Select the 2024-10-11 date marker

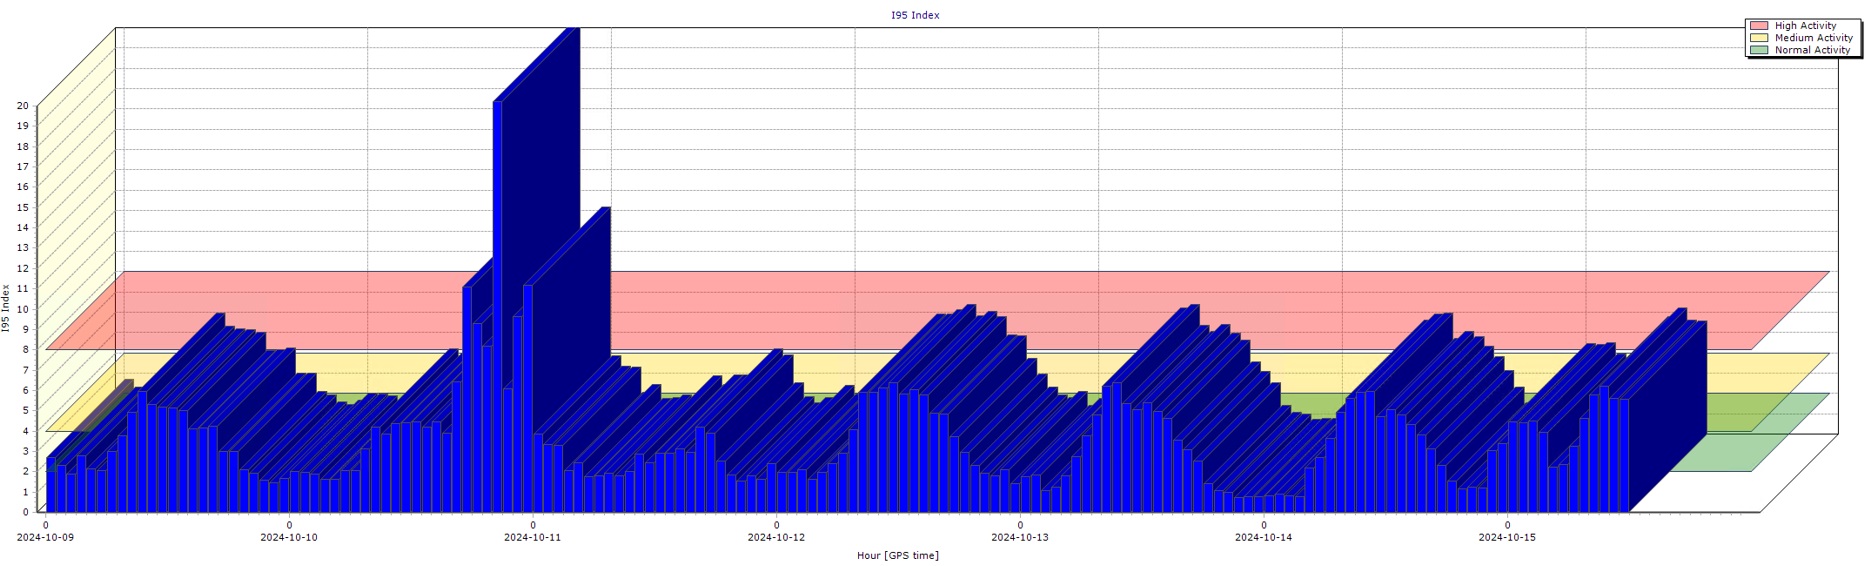coord(532,537)
